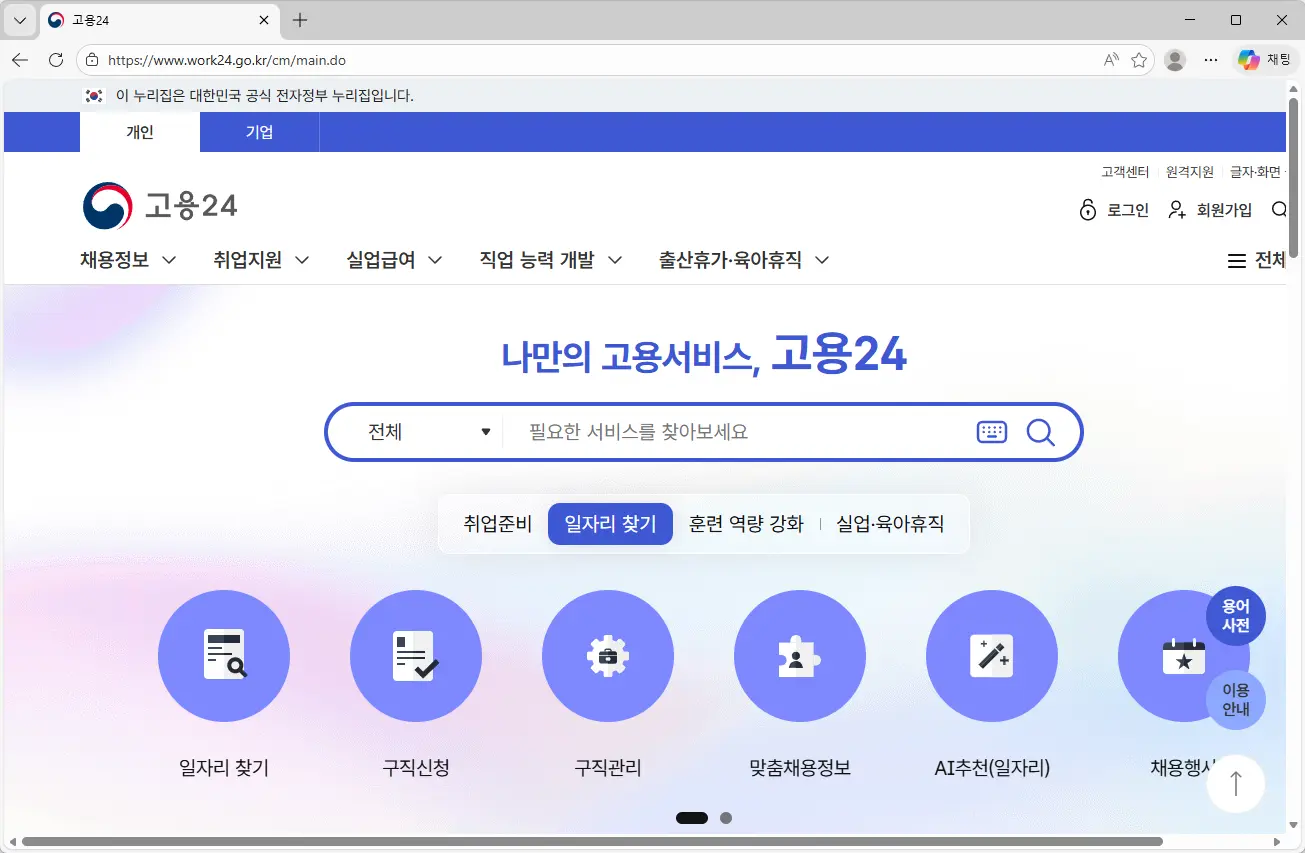Click the magnifier search icon in search bar
Viewport: 1305px width, 853px height.
click(1041, 432)
